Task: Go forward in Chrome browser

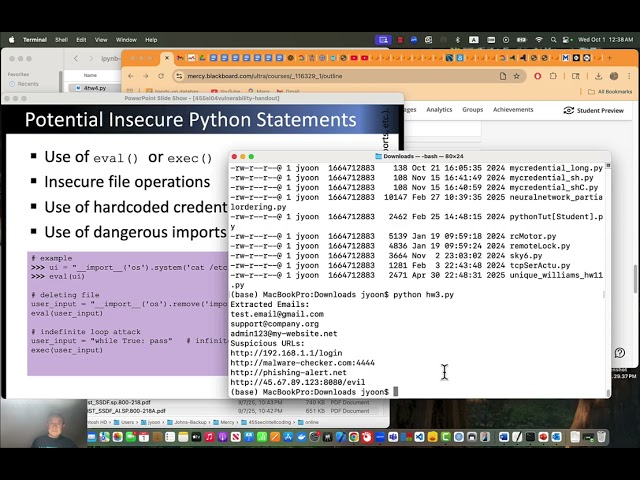Action: click(x=146, y=76)
